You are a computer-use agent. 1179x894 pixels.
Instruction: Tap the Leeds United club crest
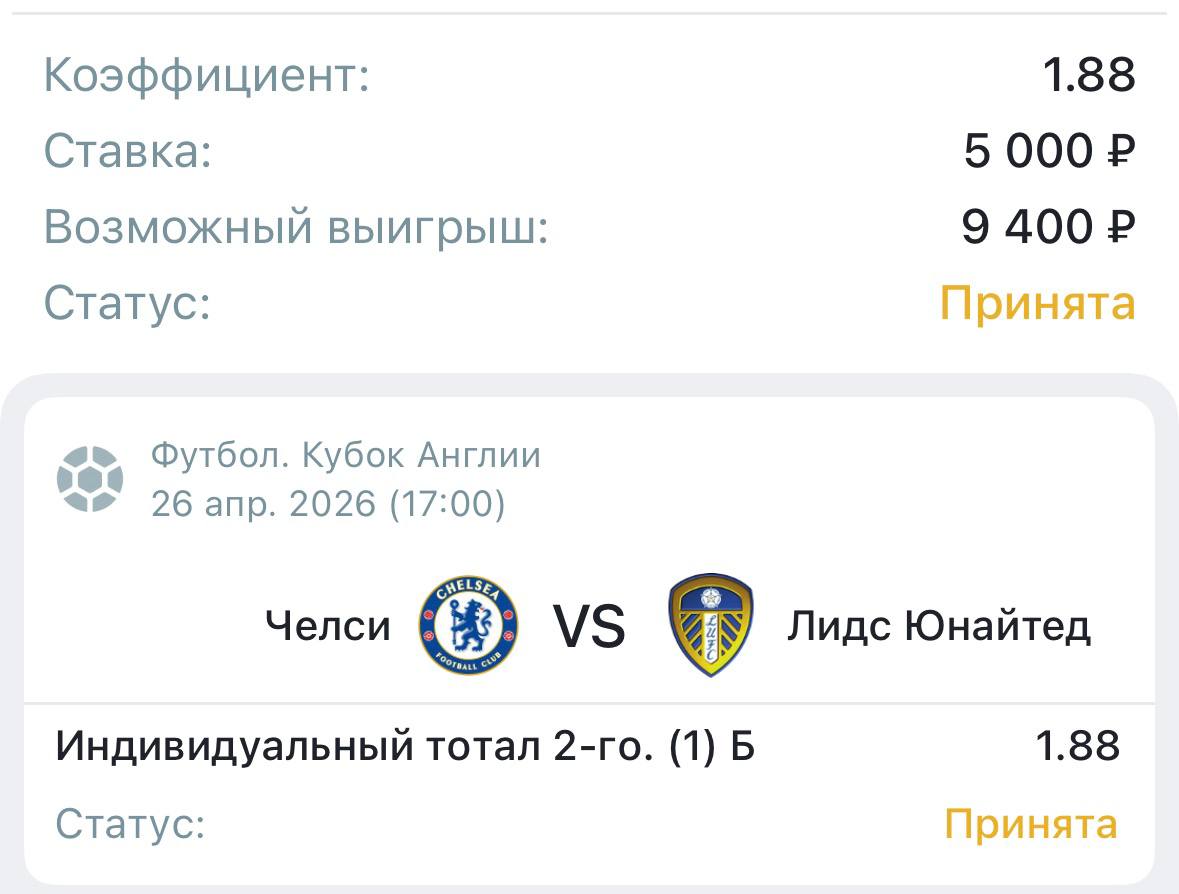pos(710,625)
